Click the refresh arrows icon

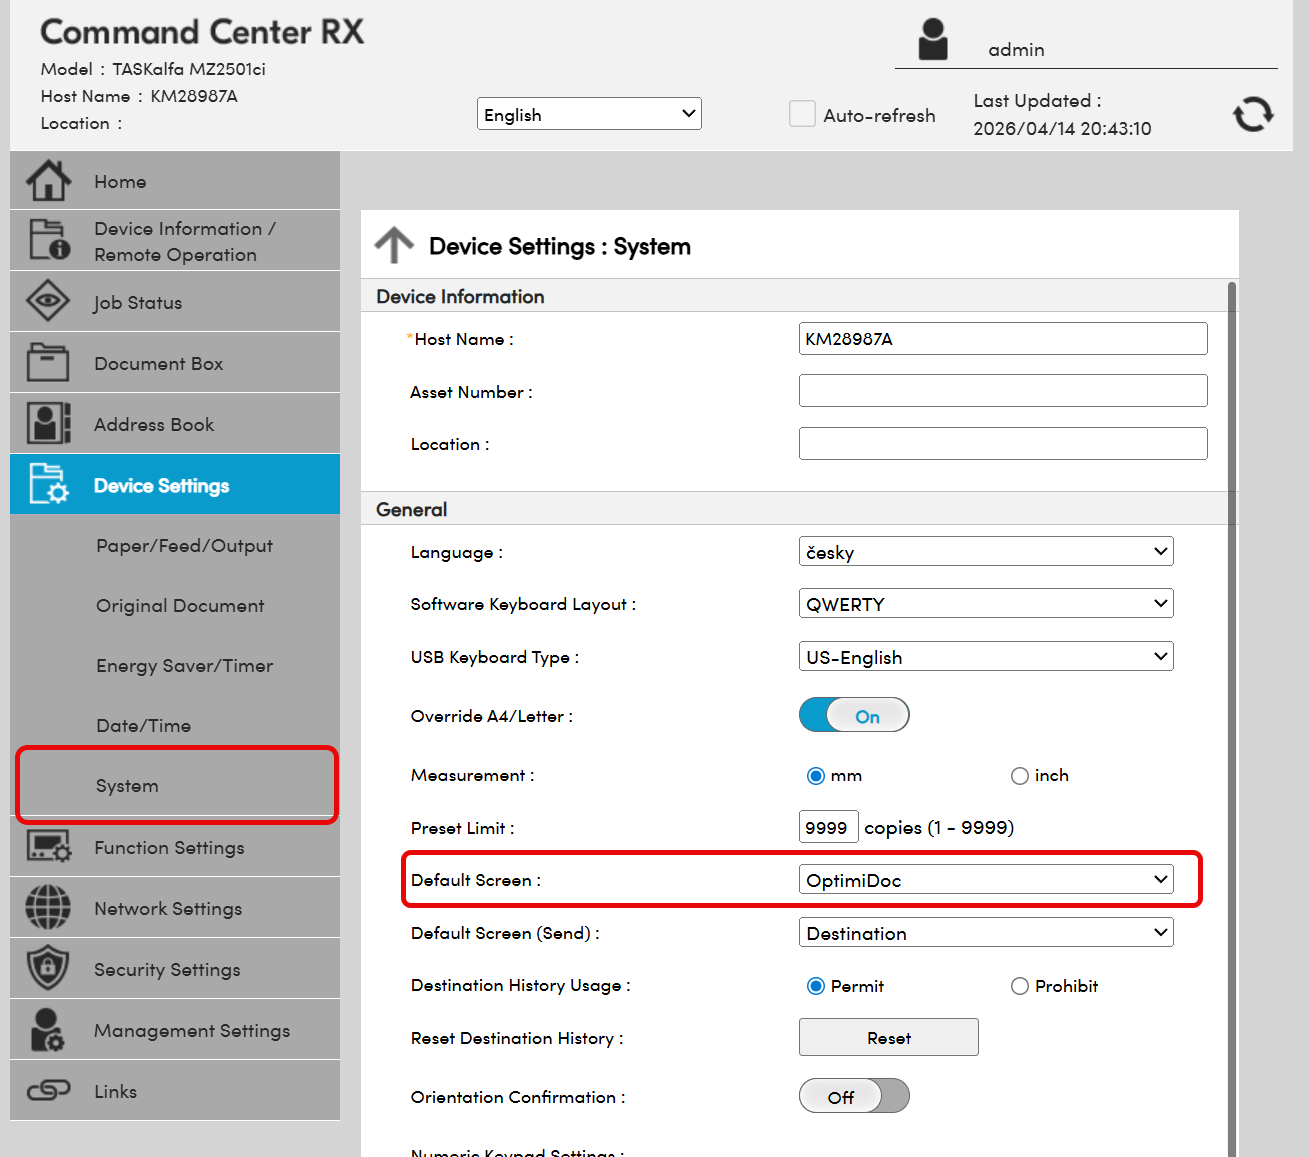click(x=1252, y=114)
